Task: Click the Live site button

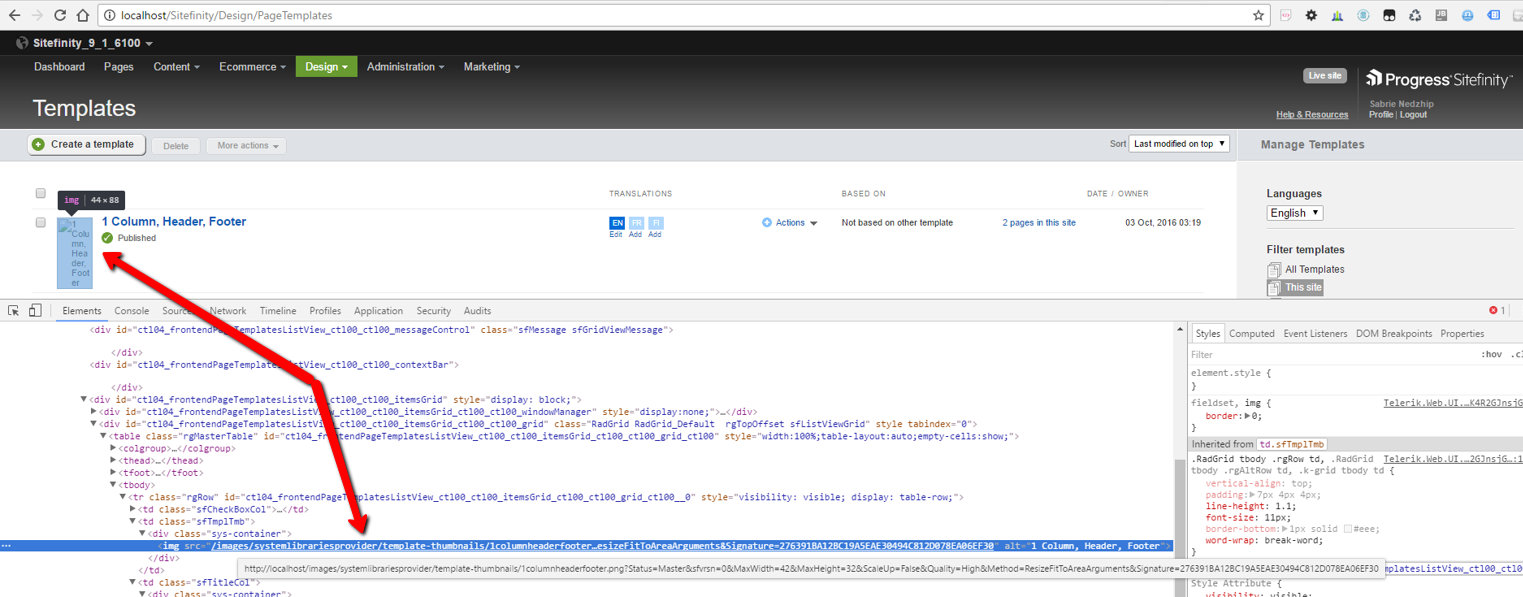Action: point(1324,76)
